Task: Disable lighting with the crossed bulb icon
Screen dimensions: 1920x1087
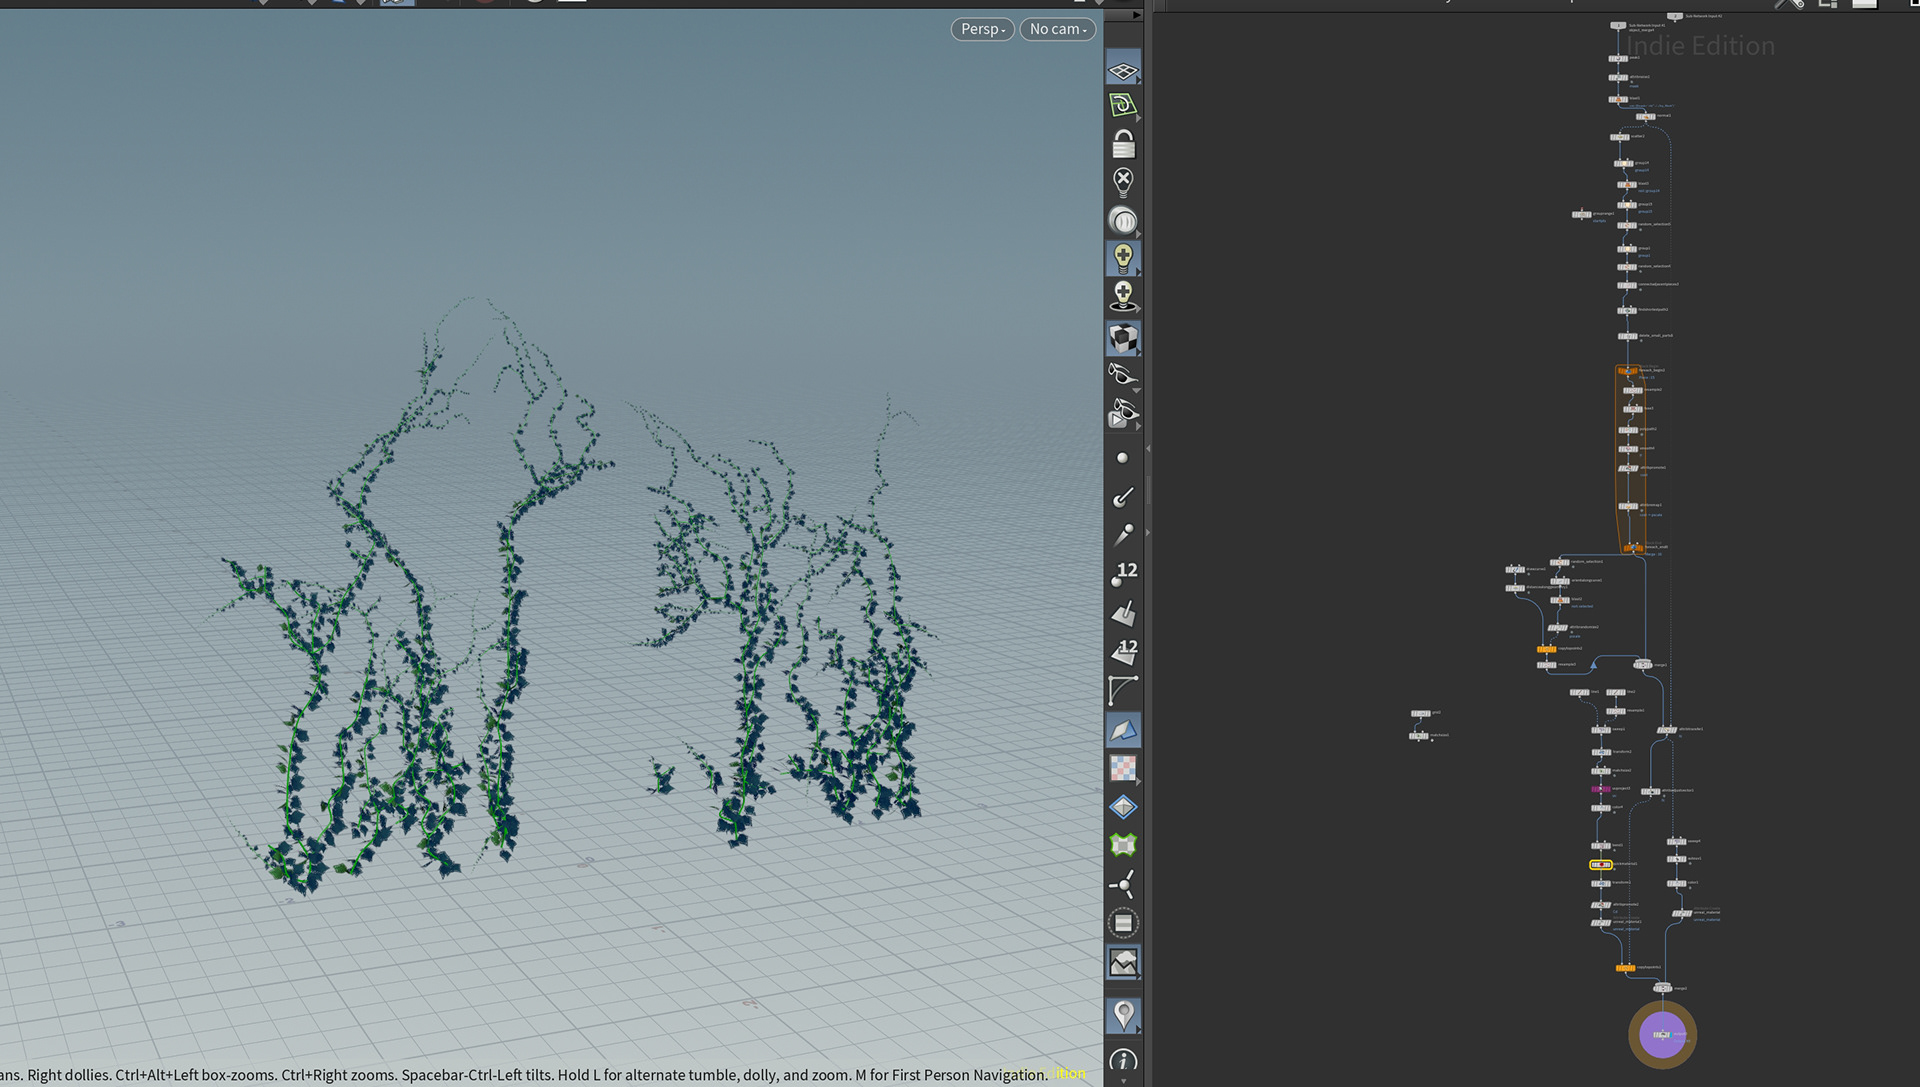Action: (x=1123, y=181)
